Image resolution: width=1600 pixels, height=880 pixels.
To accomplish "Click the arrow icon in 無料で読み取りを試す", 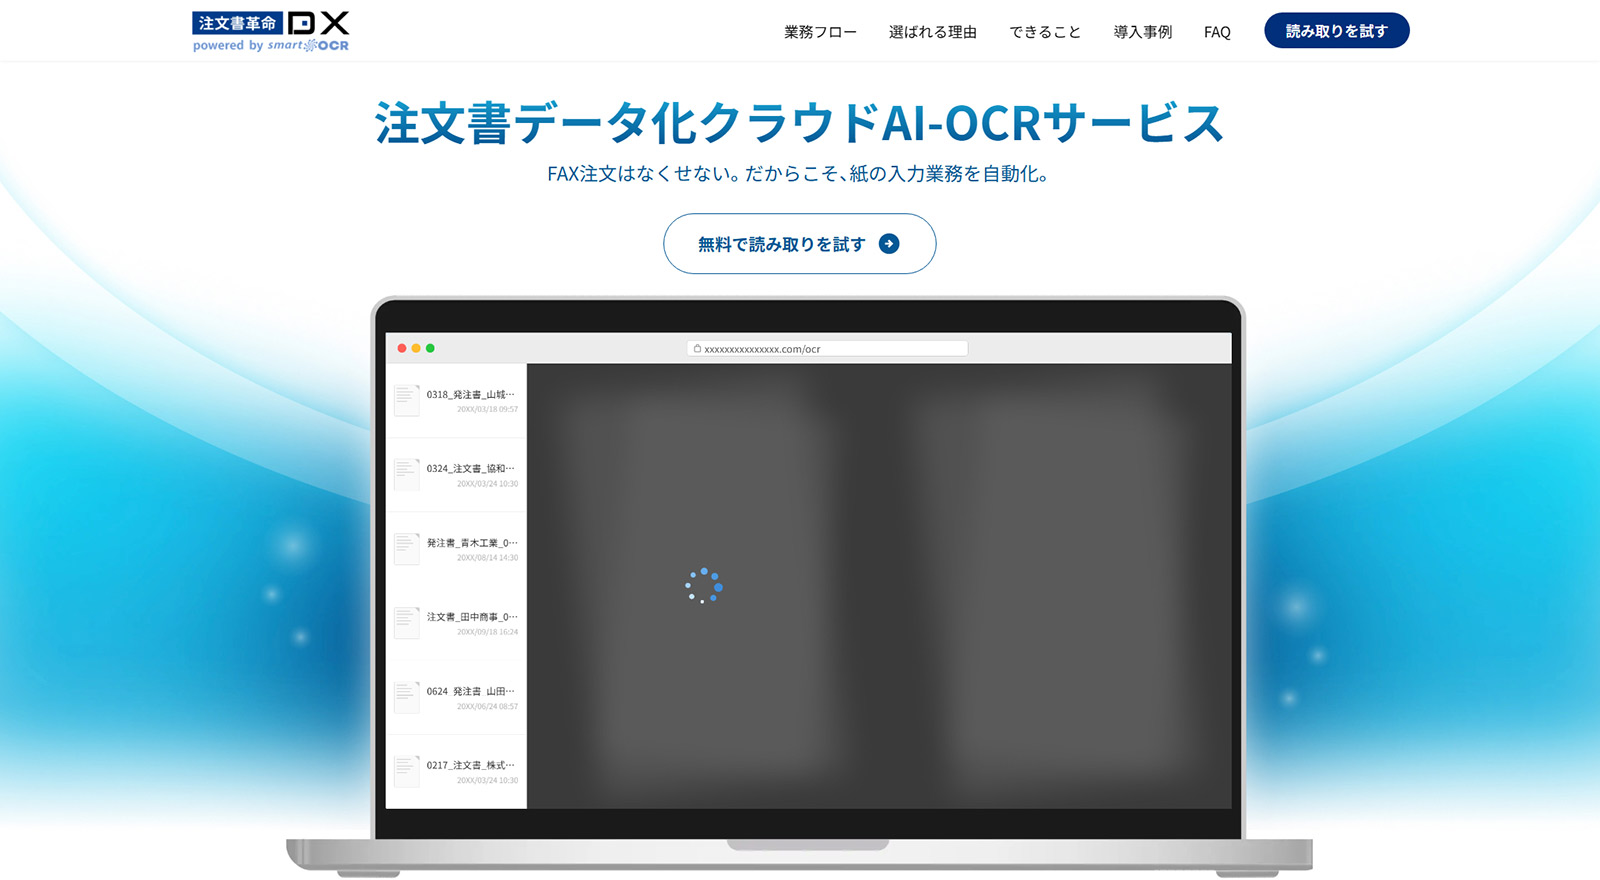I will (888, 244).
